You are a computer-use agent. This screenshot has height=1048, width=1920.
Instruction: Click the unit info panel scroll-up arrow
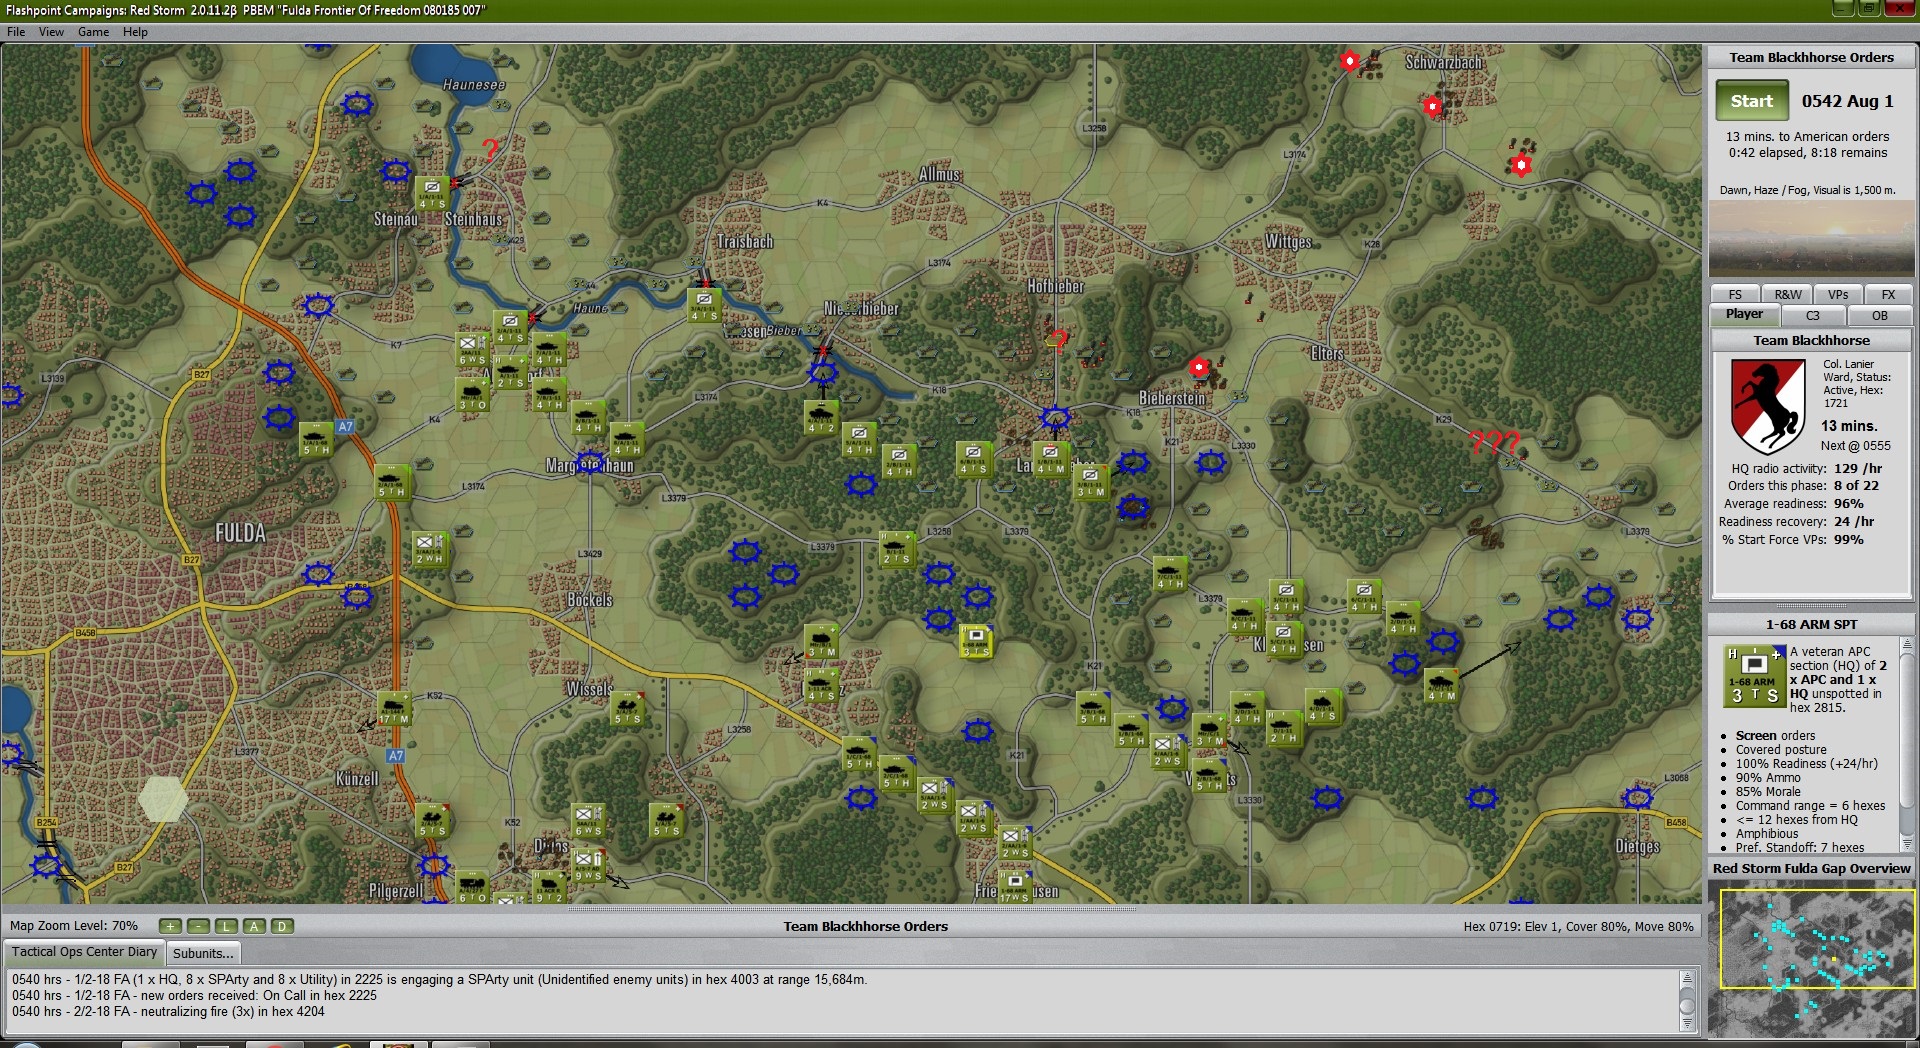pyautogui.click(x=1906, y=645)
